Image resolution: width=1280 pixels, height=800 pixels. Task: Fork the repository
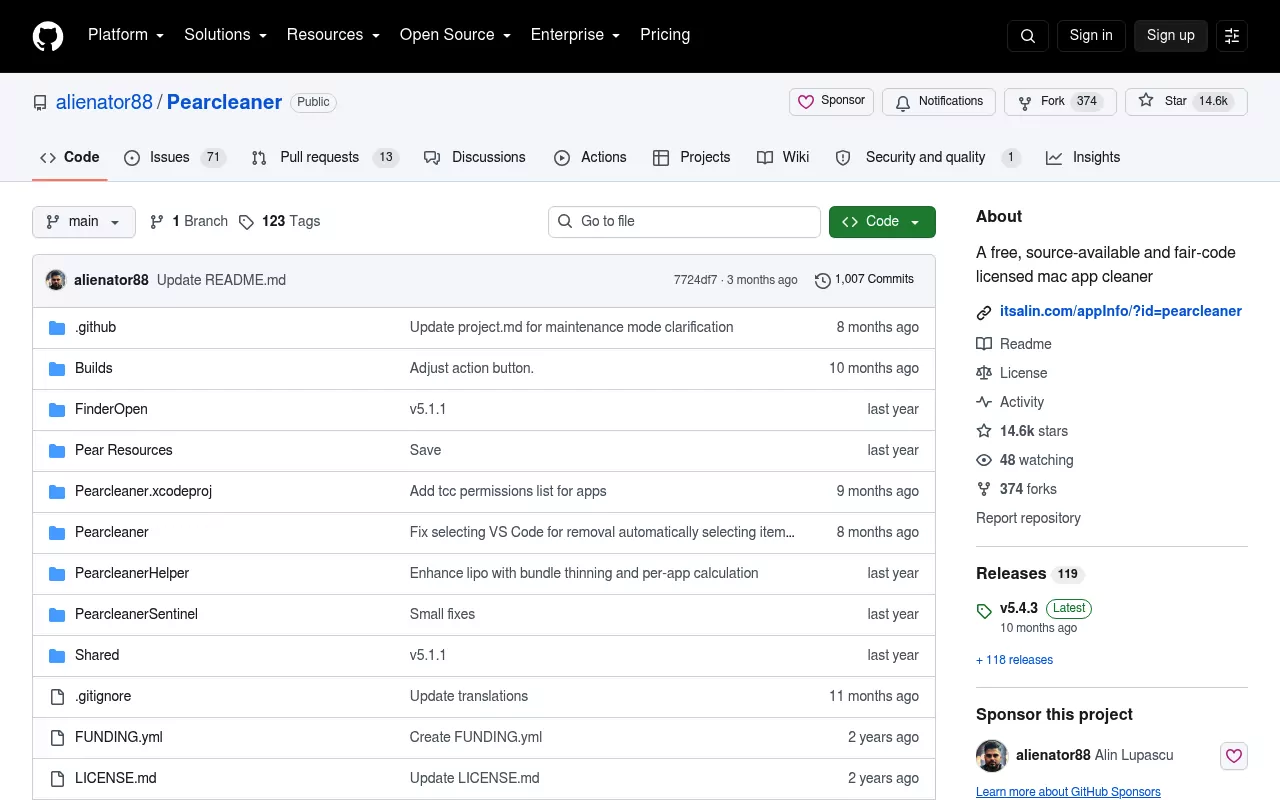[x=1060, y=102]
